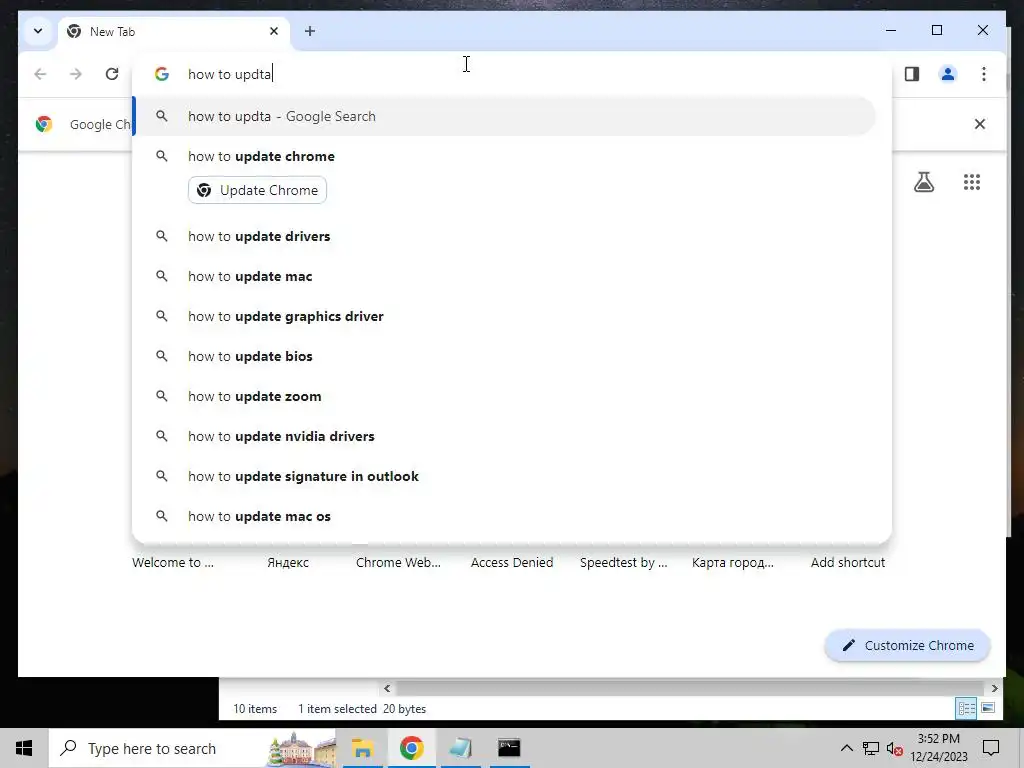The width and height of the screenshot is (1024, 768).
Task: Click the File Explorer horizontal scrollbar
Action: tap(690, 688)
